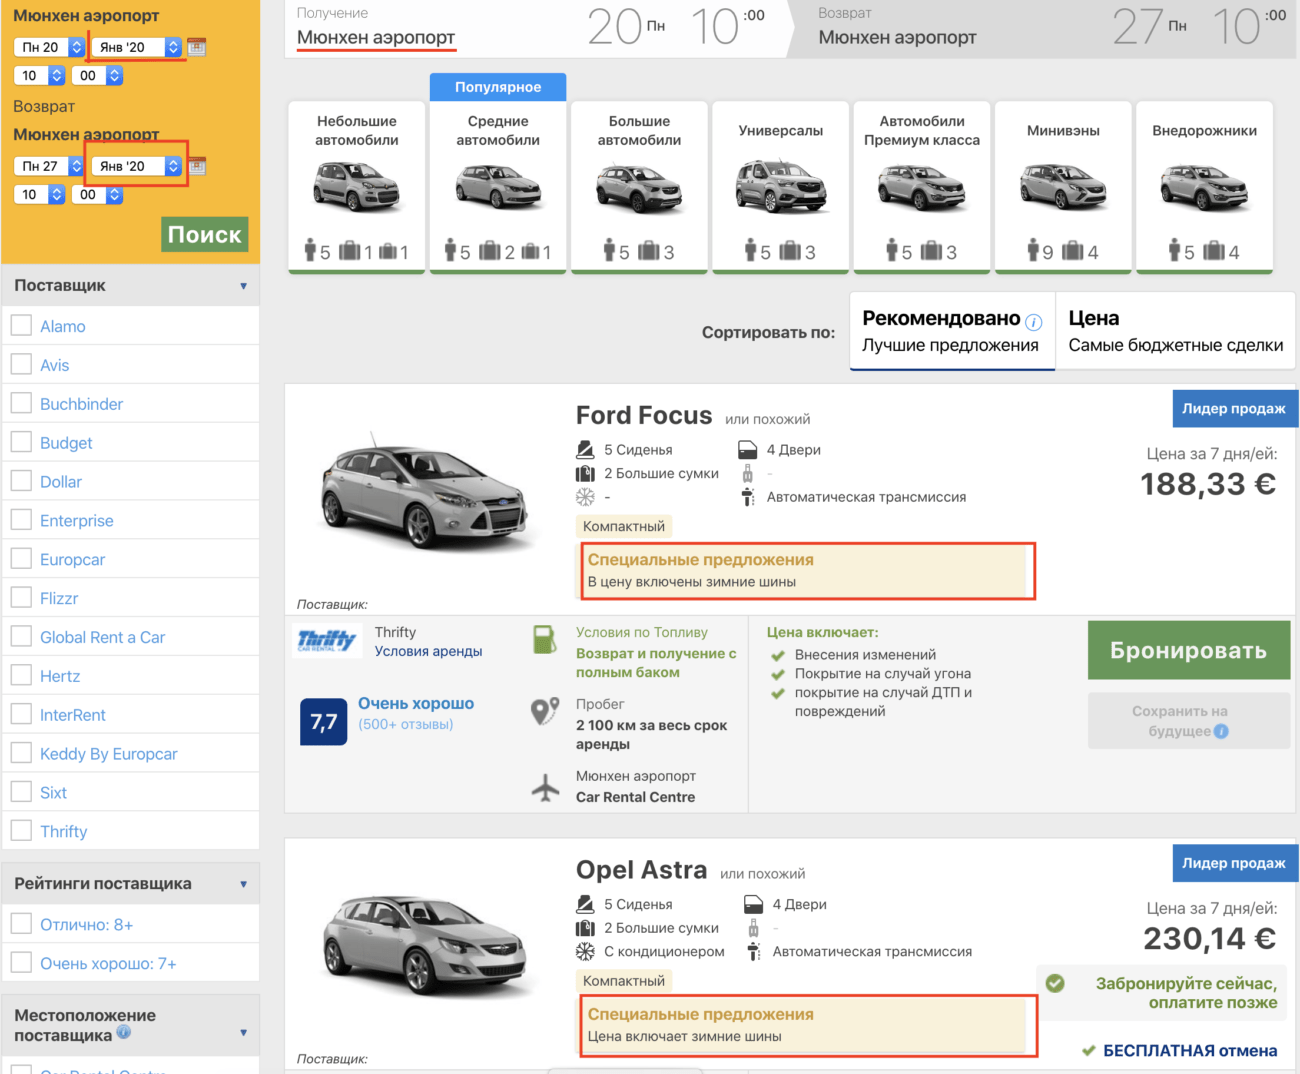Open the return date calendar icon
This screenshot has width=1300, height=1074.
tap(197, 166)
